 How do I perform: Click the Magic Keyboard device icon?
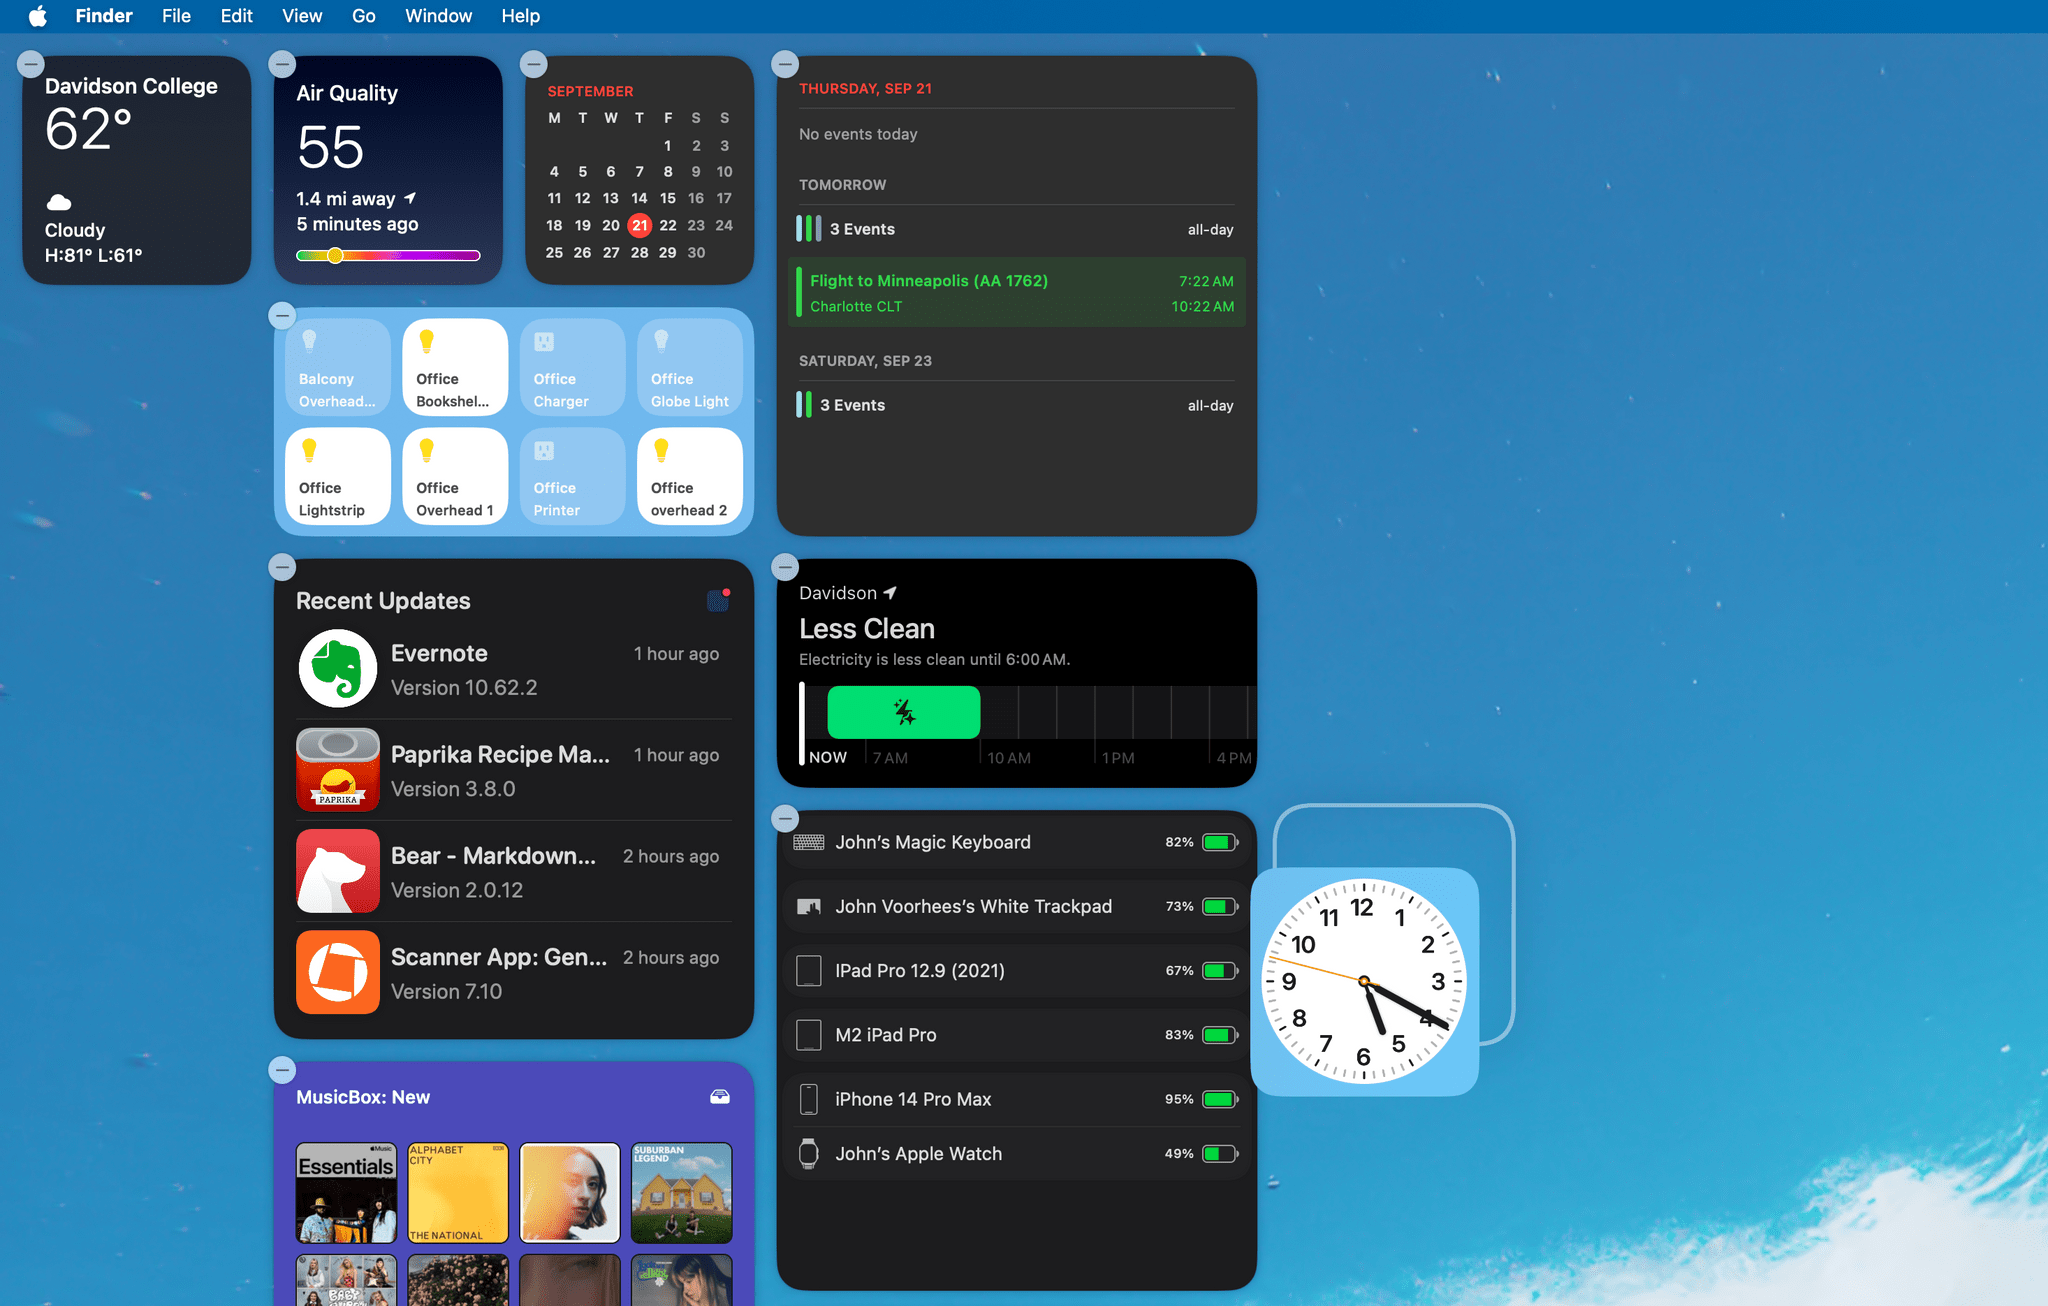808,842
